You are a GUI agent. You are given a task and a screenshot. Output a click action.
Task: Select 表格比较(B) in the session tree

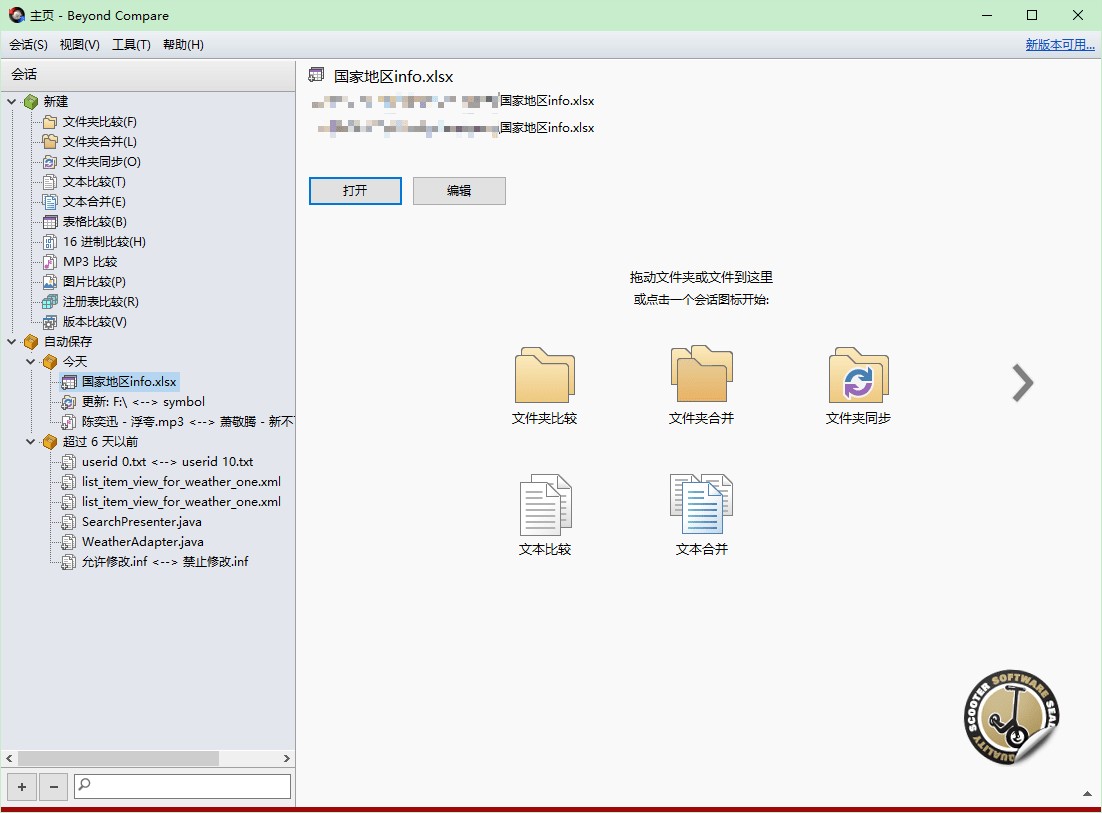click(94, 221)
